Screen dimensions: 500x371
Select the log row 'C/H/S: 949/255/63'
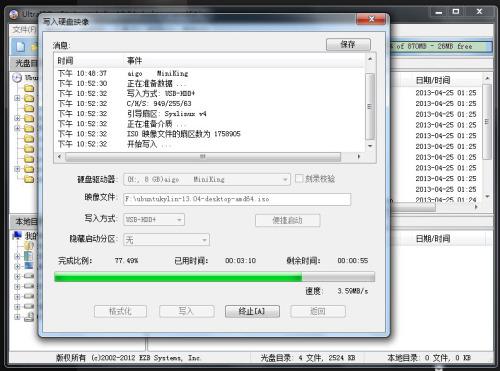209,104
